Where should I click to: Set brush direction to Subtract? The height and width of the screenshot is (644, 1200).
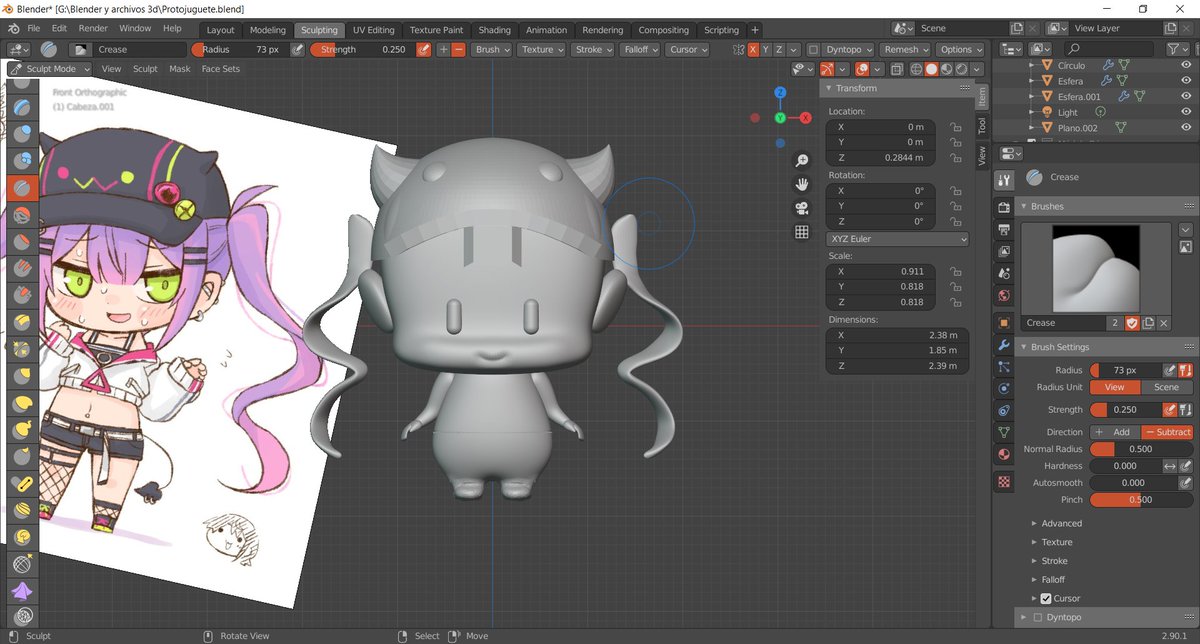pos(1167,432)
